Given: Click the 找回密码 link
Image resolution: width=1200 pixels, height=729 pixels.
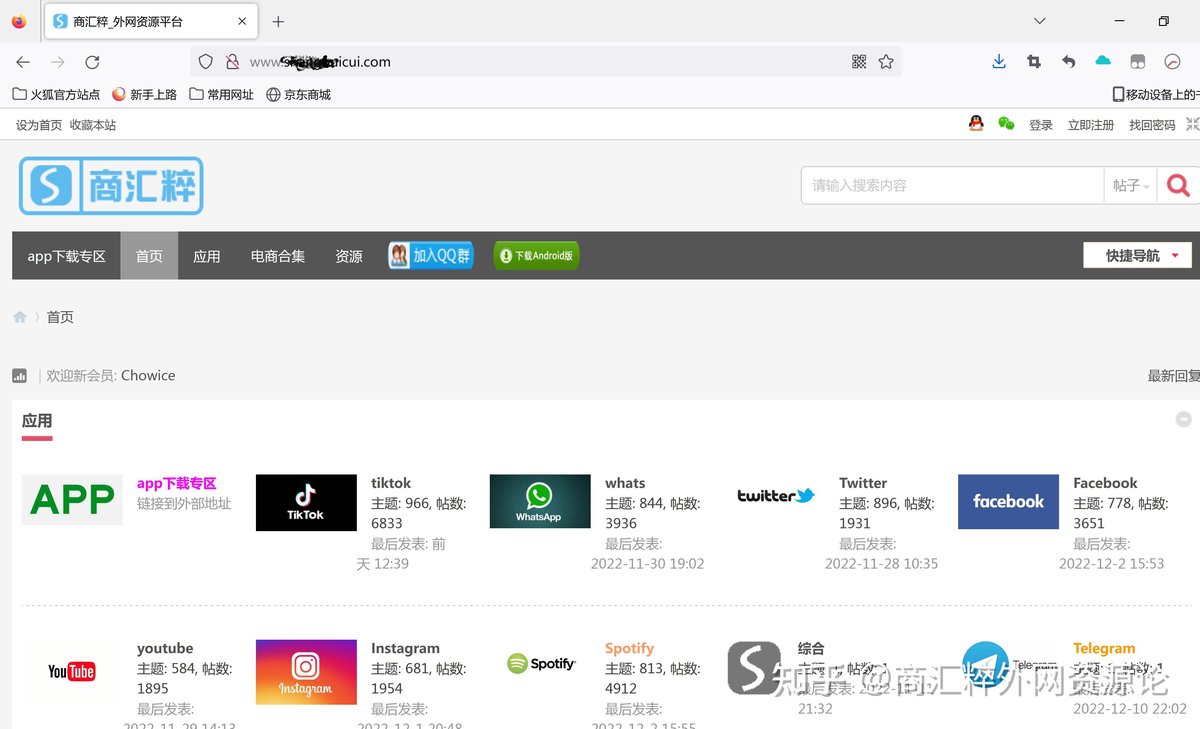Looking at the screenshot, I should point(1152,125).
